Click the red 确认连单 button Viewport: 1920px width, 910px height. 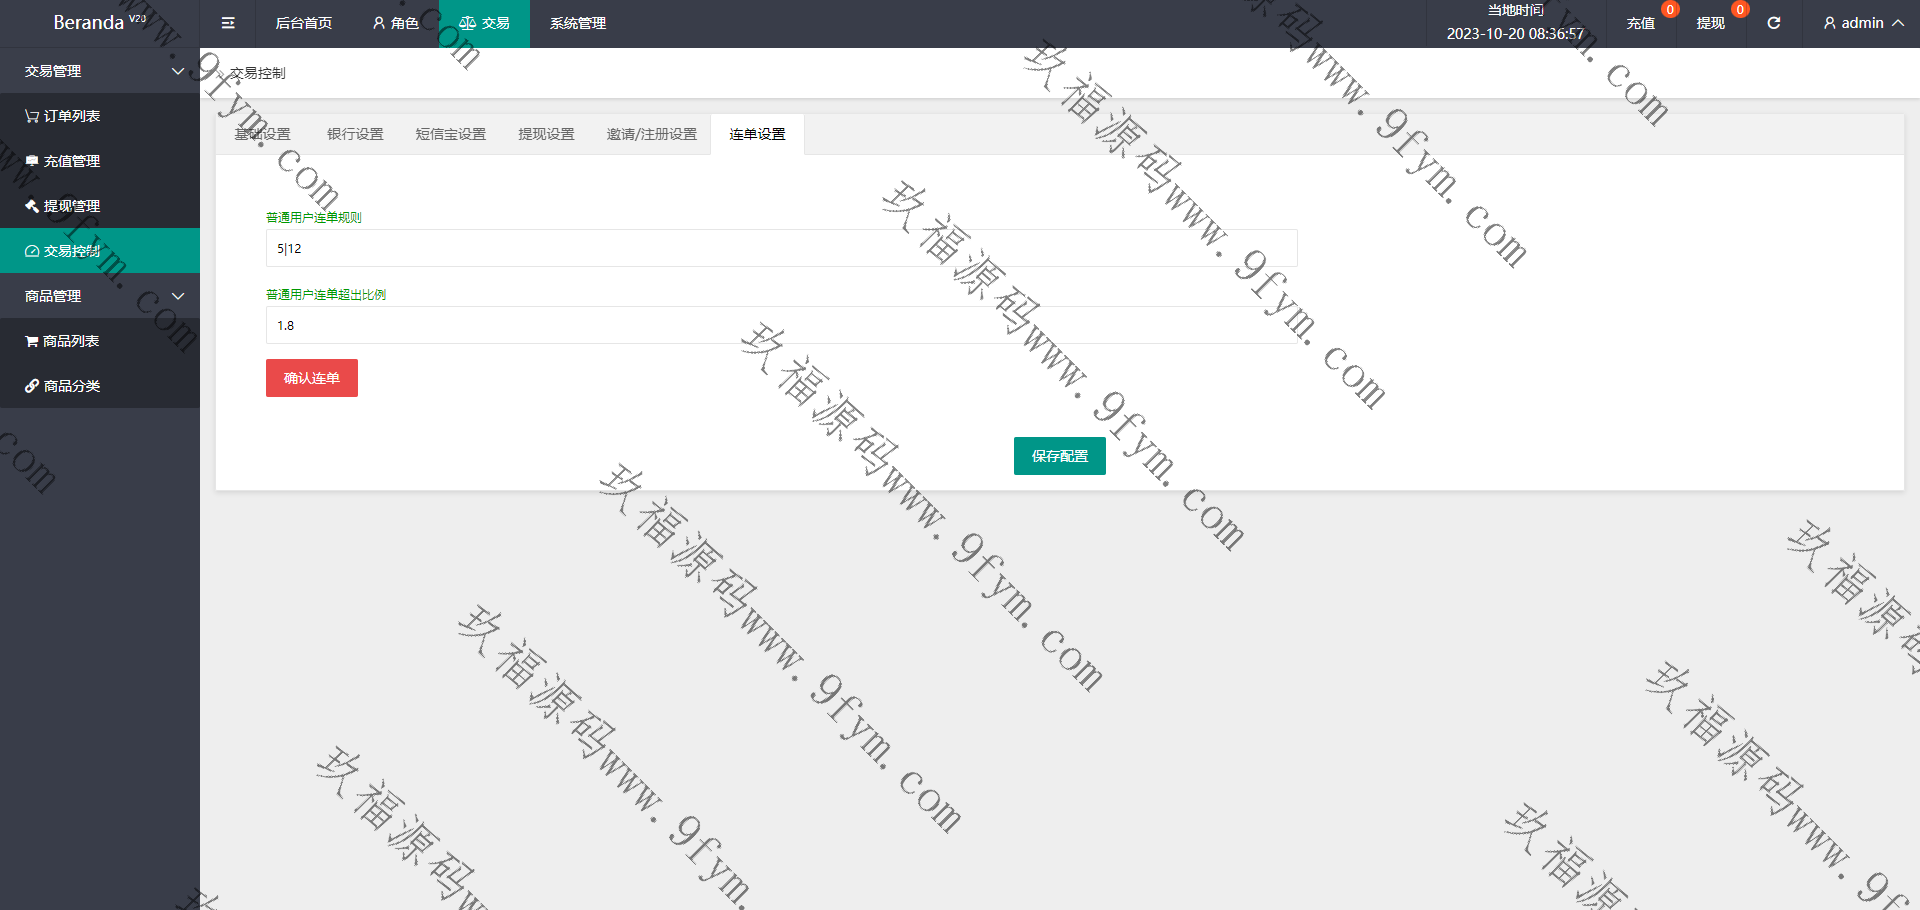[312, 378]
